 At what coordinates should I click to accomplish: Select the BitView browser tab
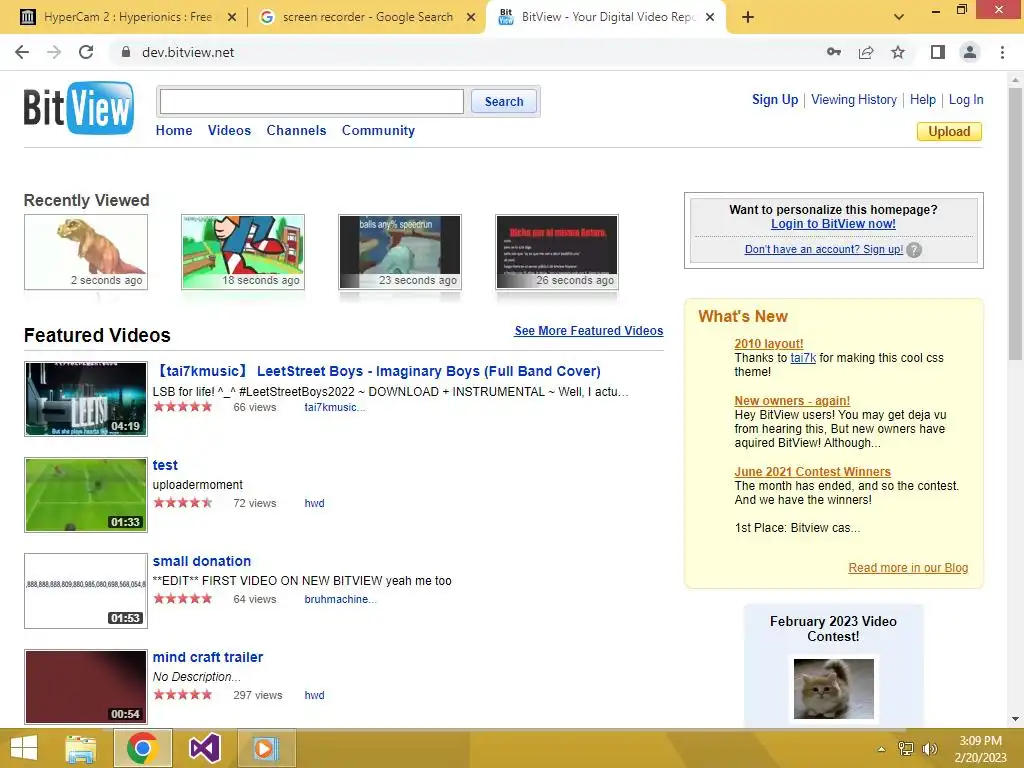click(x=605, y=17)
